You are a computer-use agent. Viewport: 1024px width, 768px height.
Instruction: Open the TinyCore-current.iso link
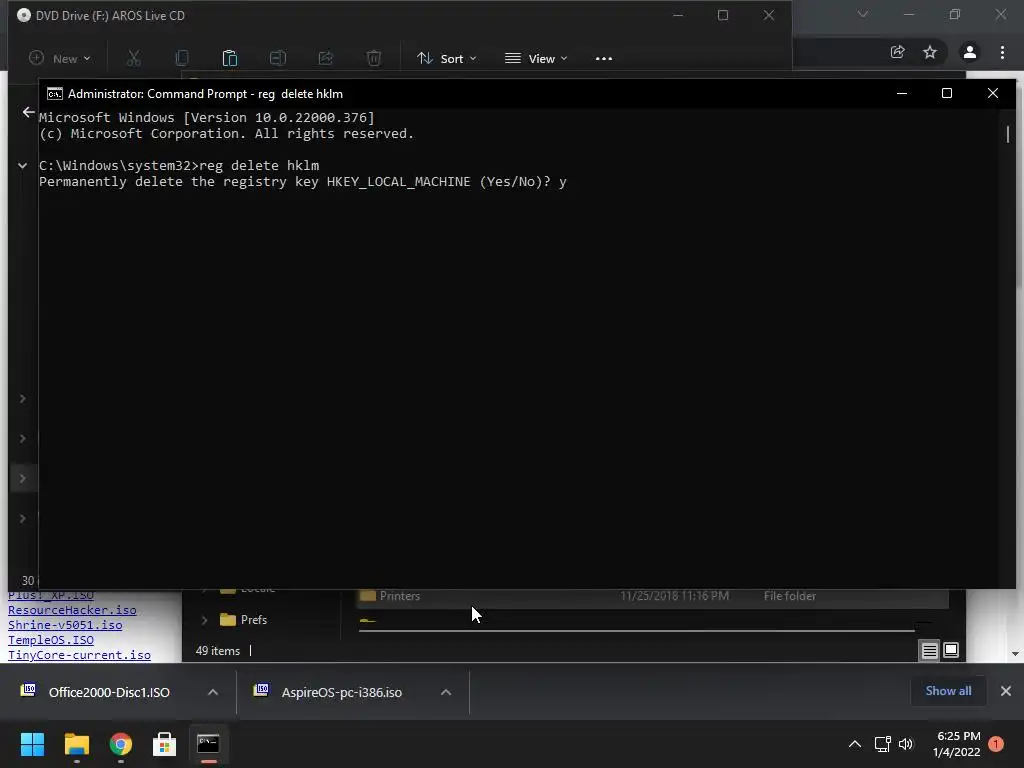coord(79,655)
